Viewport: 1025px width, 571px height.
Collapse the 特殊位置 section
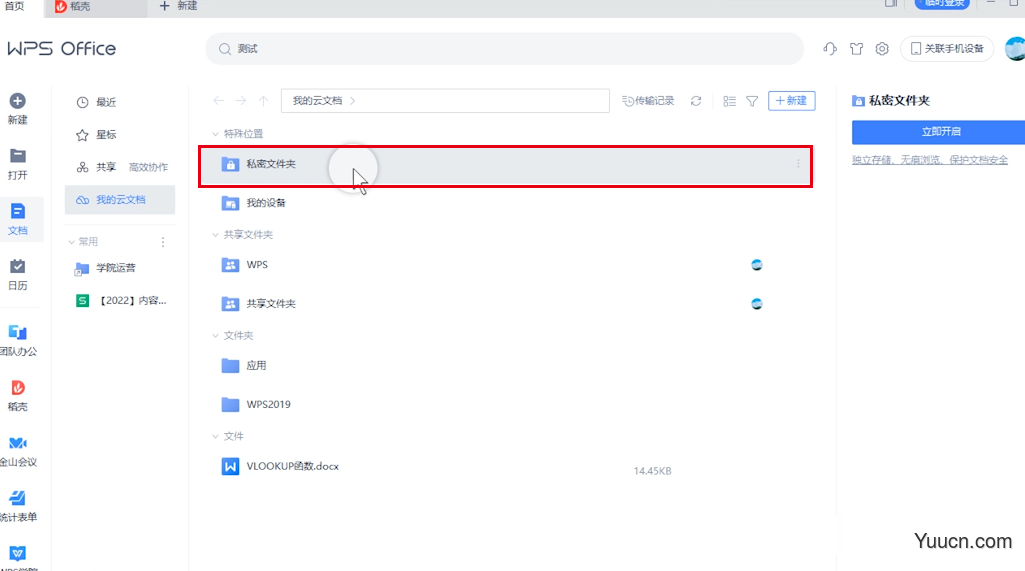click(x=215, y=134)
